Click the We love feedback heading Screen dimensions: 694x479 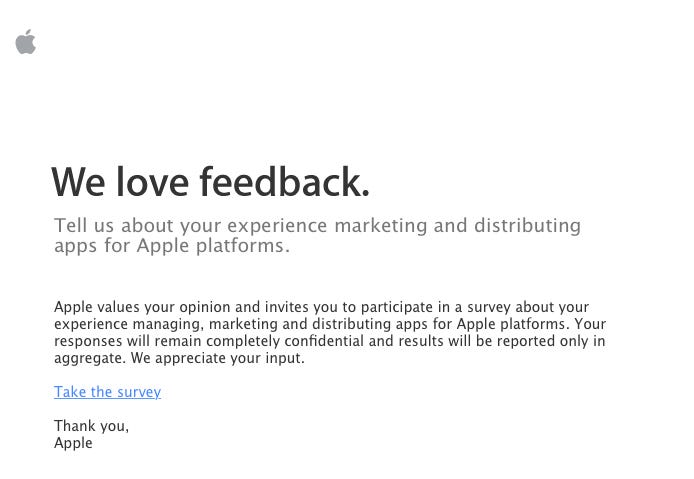click(210, 183)
